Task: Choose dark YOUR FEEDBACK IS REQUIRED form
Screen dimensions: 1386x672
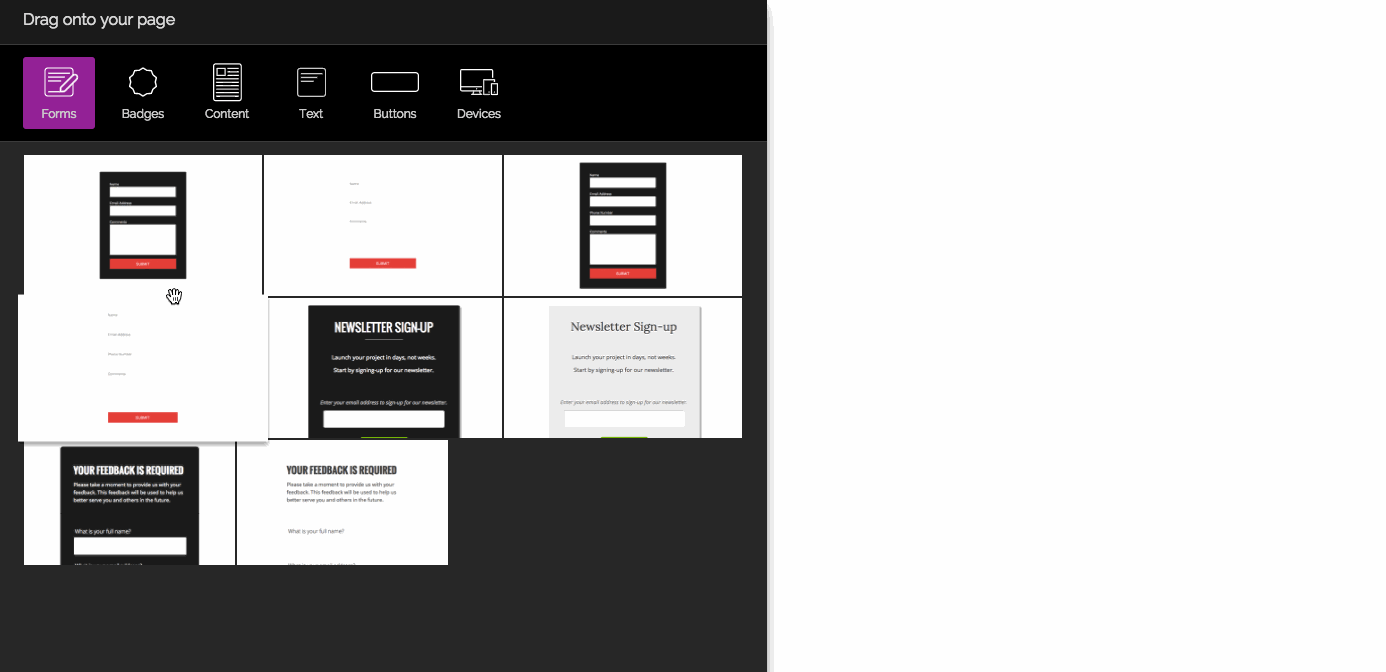Action: click(130, 503)
